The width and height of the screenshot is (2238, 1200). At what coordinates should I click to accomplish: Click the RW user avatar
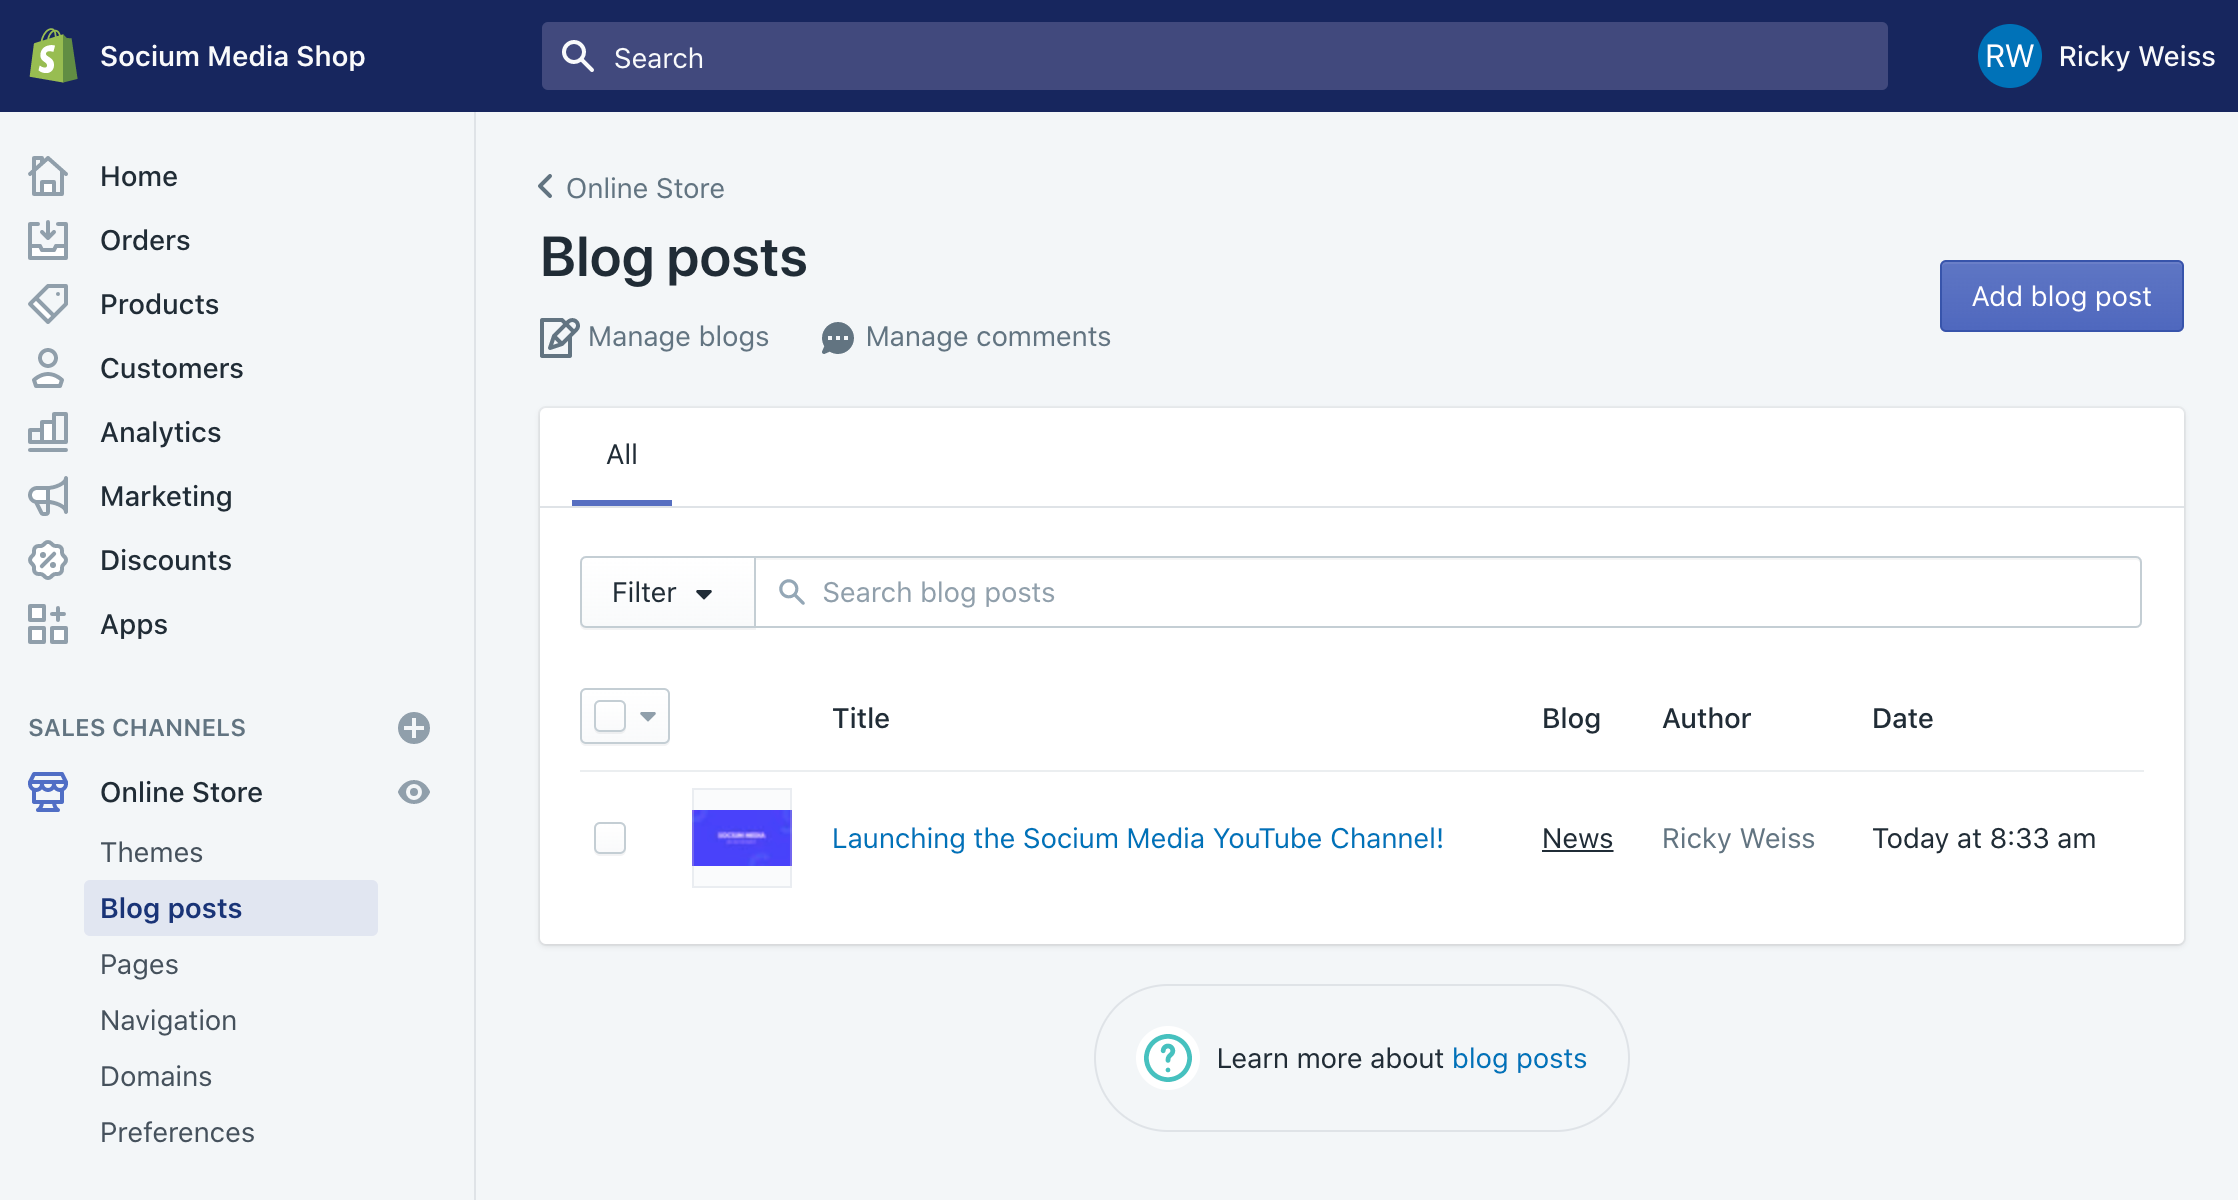pyautogui.click(x=2009, y=56)
